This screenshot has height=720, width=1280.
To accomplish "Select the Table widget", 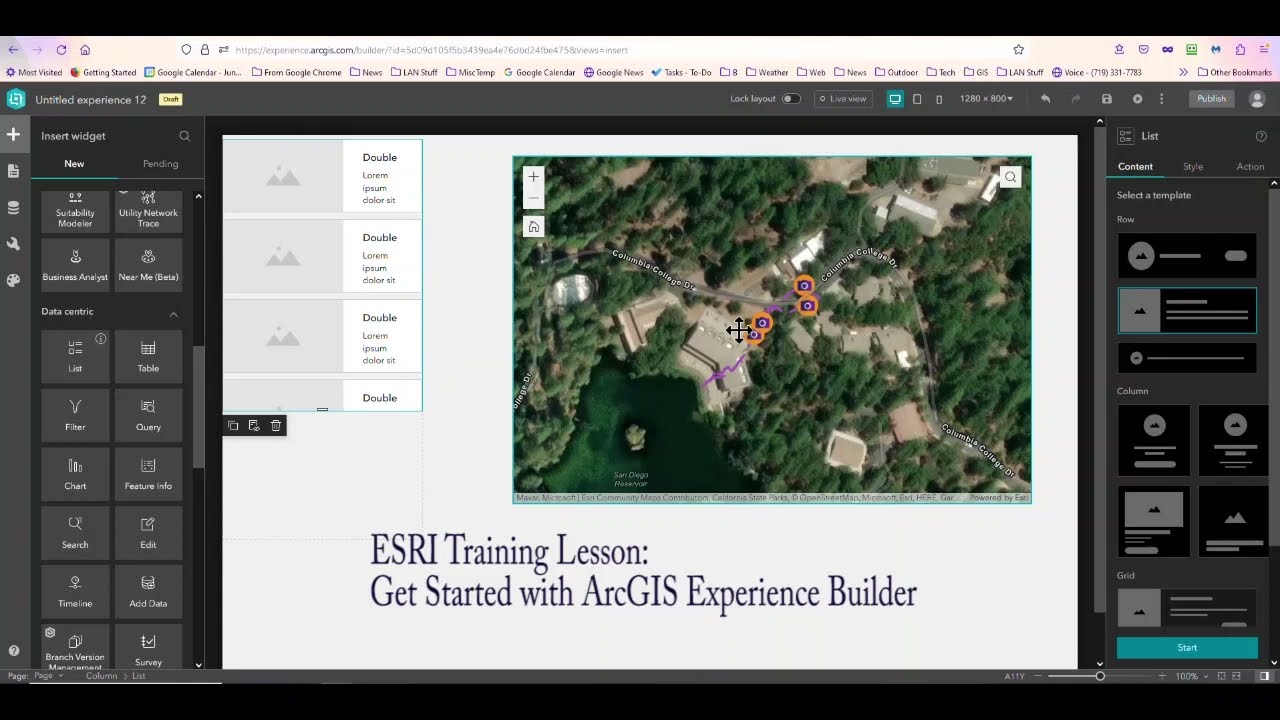I will [148, 355].
